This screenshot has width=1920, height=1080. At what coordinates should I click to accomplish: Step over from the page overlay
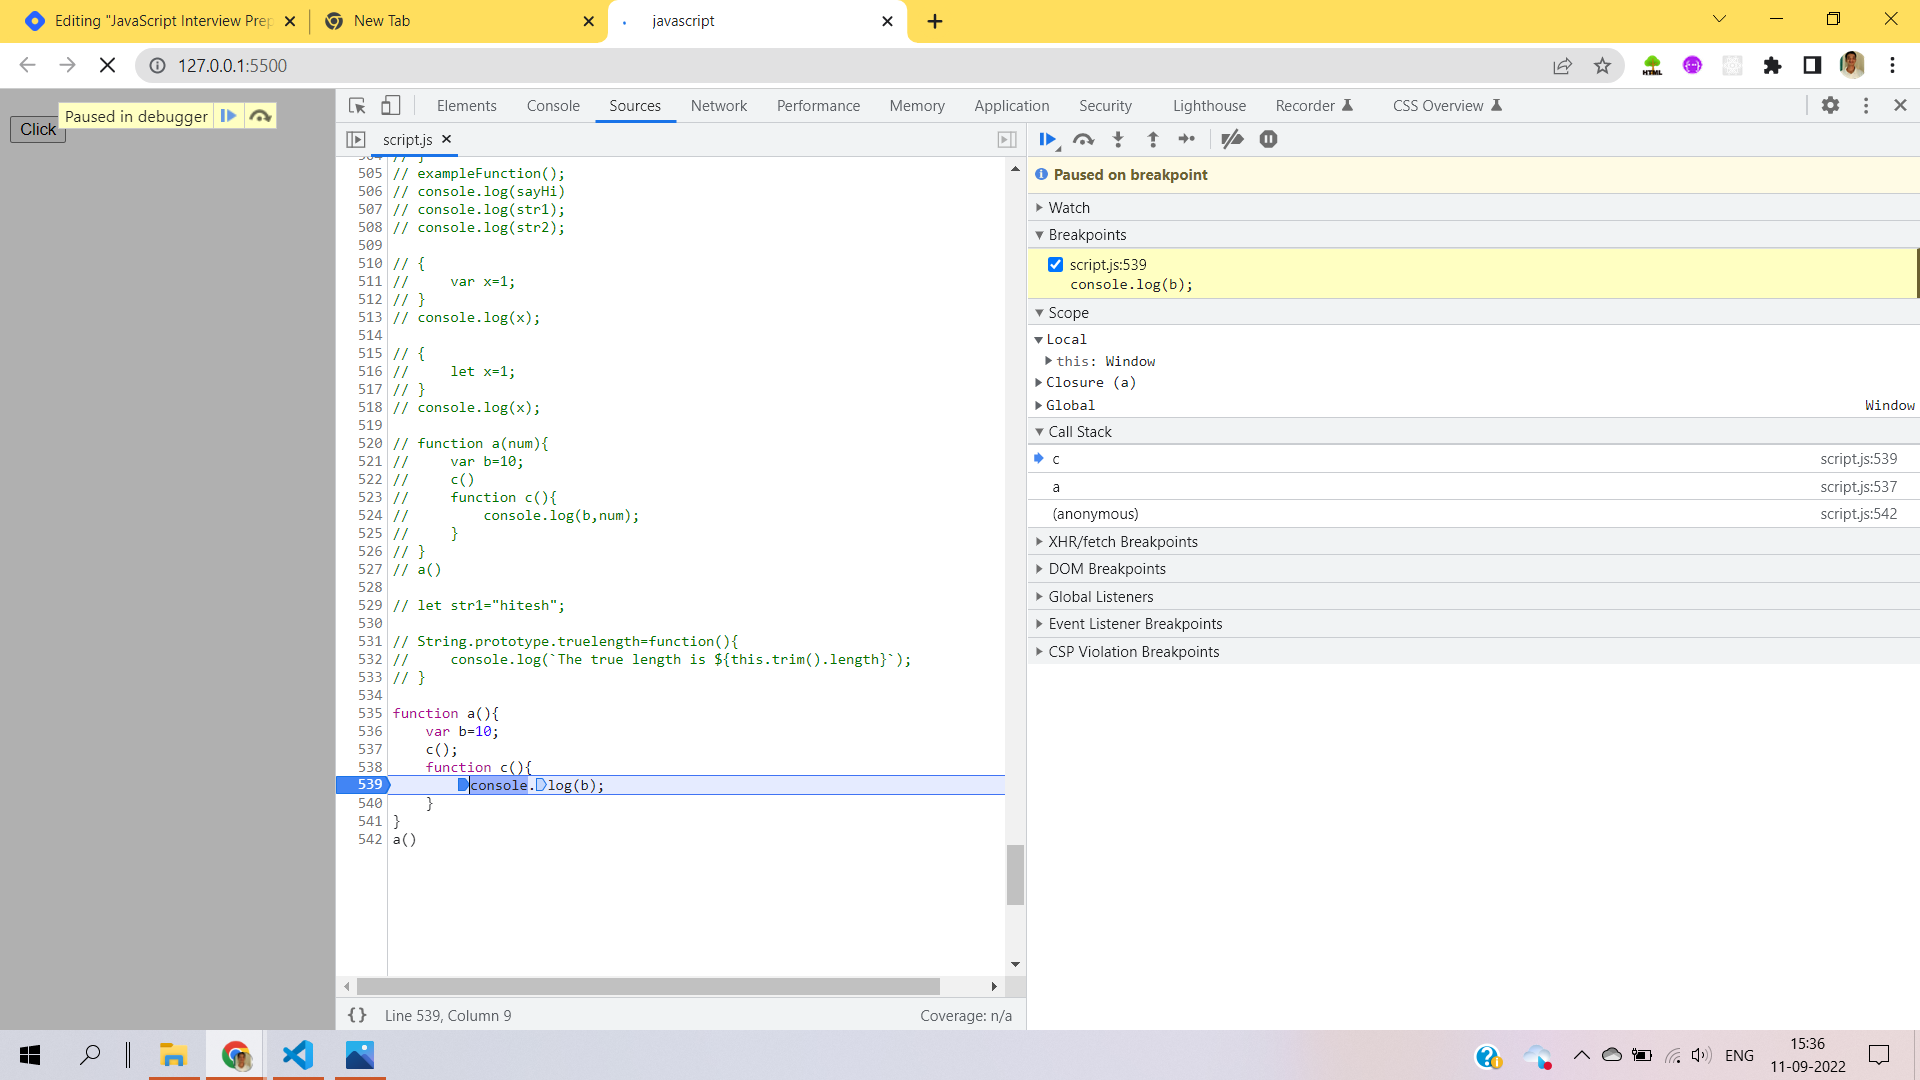click(260, 116)
